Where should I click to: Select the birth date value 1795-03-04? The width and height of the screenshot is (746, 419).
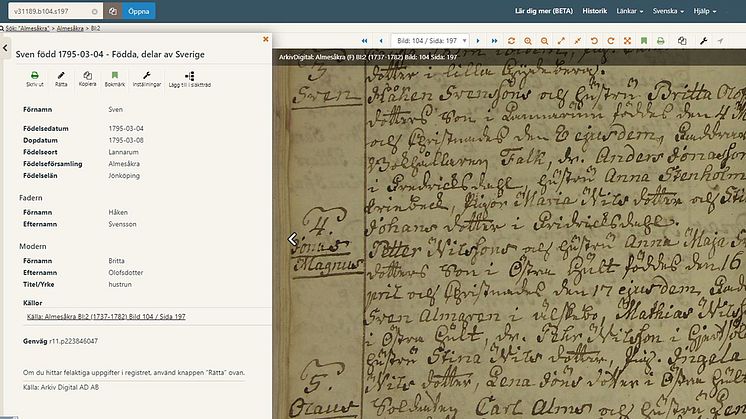click(x=126, y=128)
